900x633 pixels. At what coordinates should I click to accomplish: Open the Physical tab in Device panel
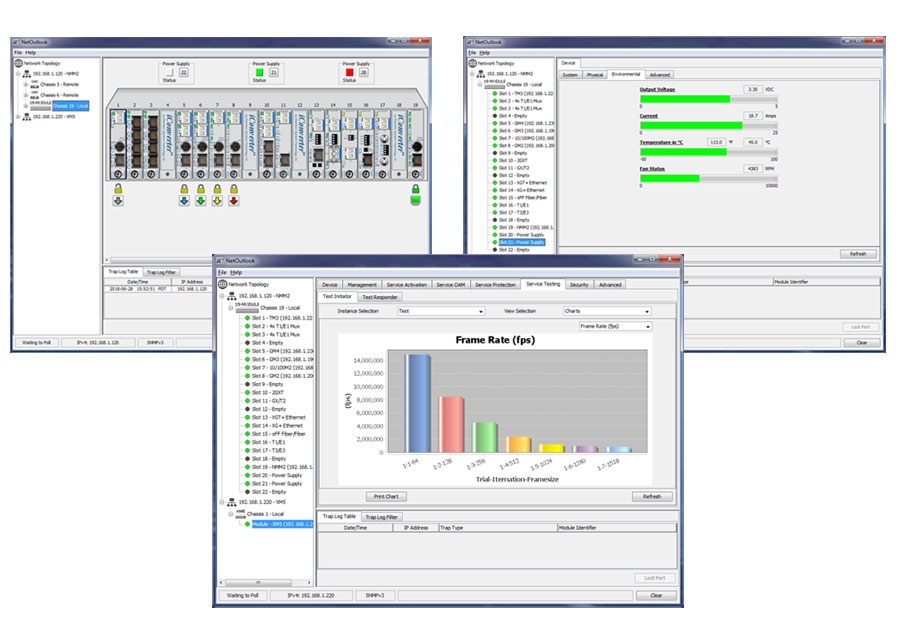595,74
